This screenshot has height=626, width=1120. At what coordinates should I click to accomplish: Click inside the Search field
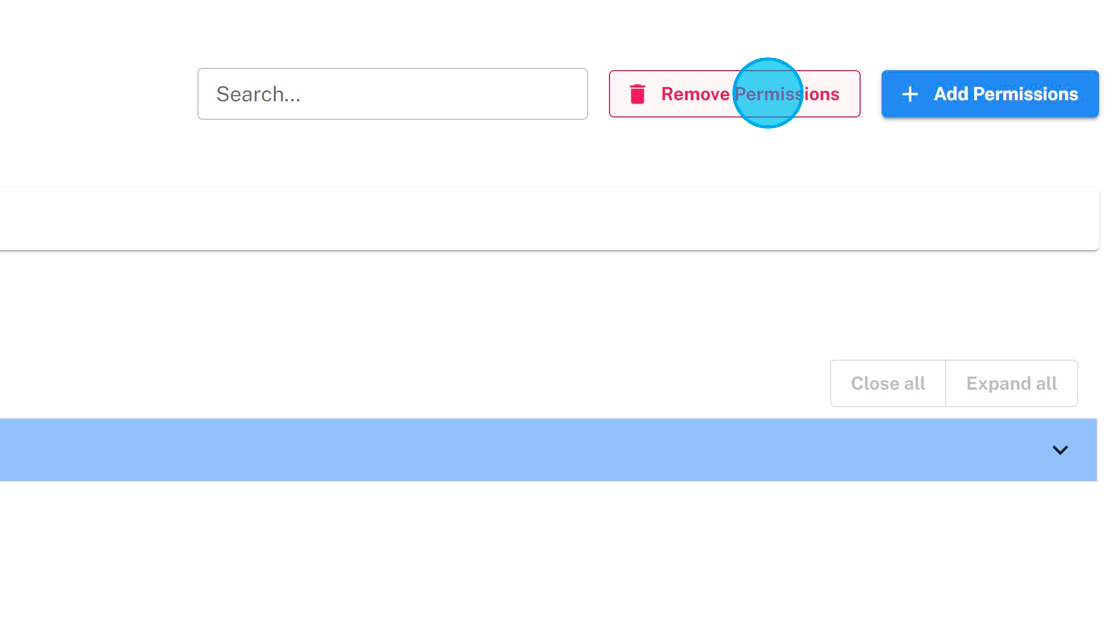(392, 94)
